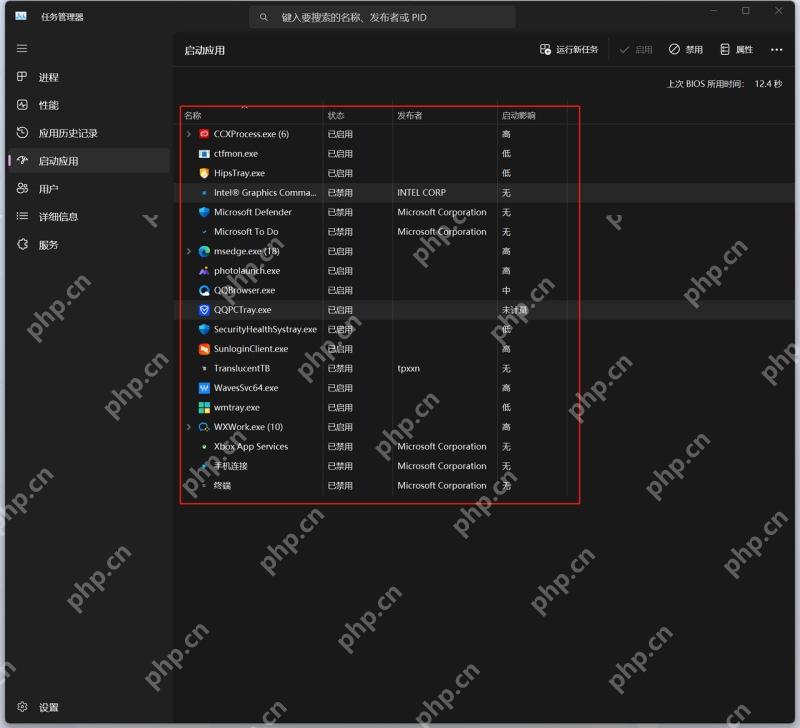Click the photolaunch.exe icon
Screen dimensions: 800x728
(204, 271)
